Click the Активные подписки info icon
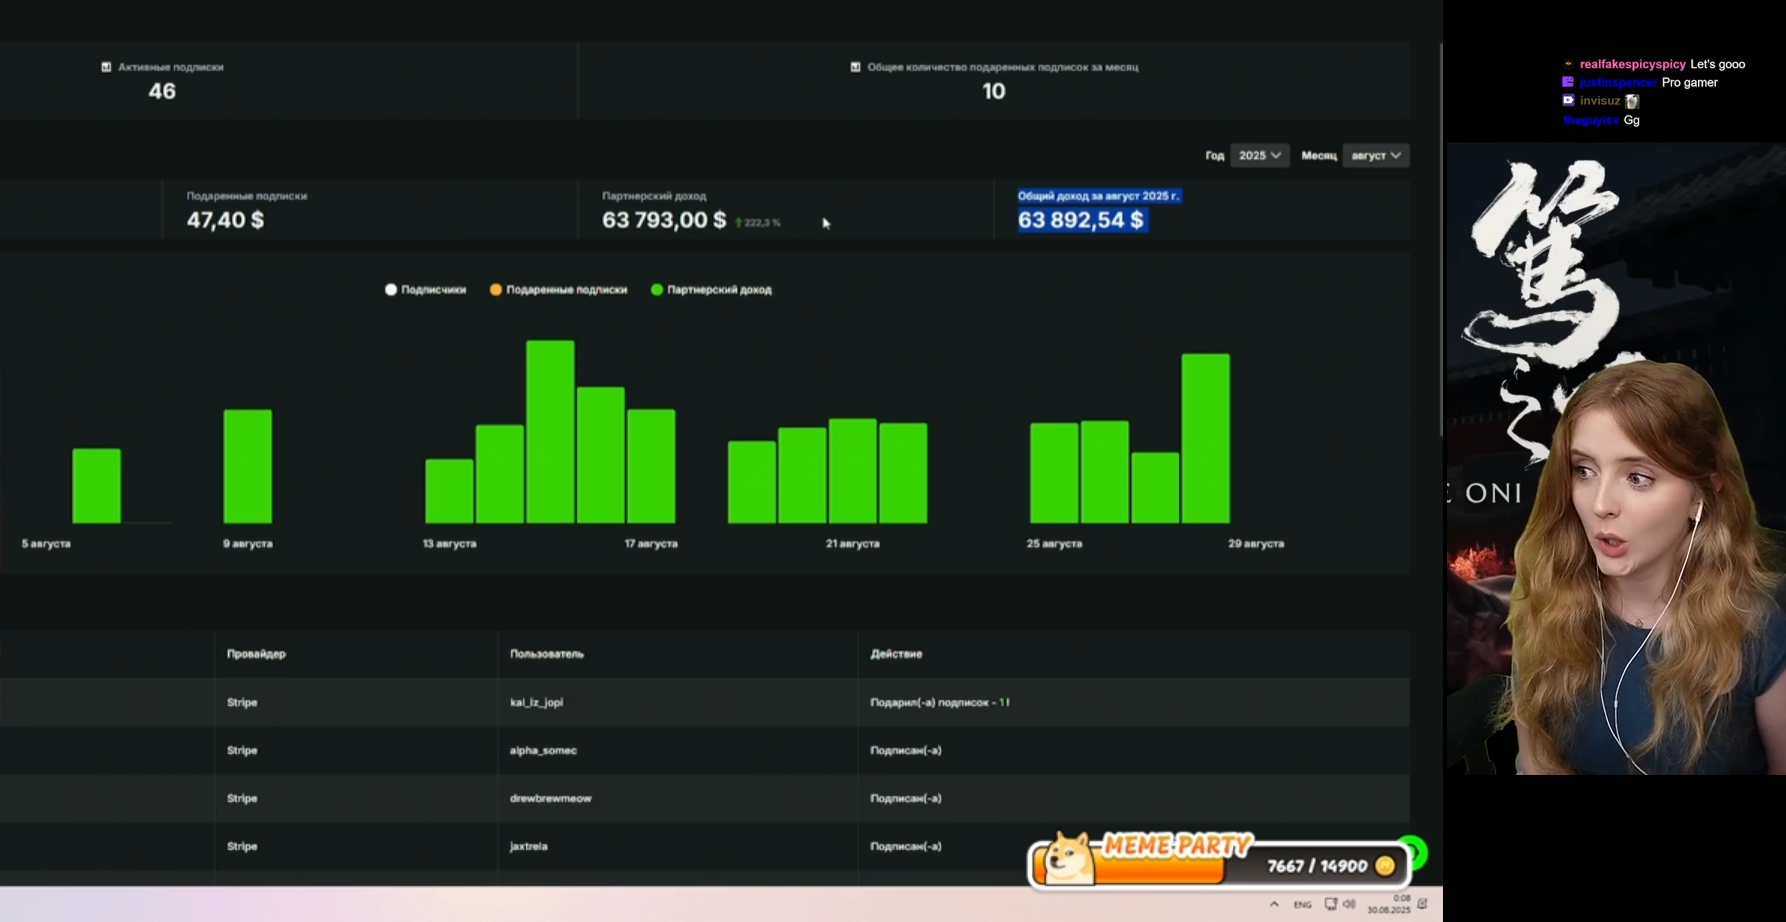The width and height of the screenshot is (1786, 922). (106, 67)
